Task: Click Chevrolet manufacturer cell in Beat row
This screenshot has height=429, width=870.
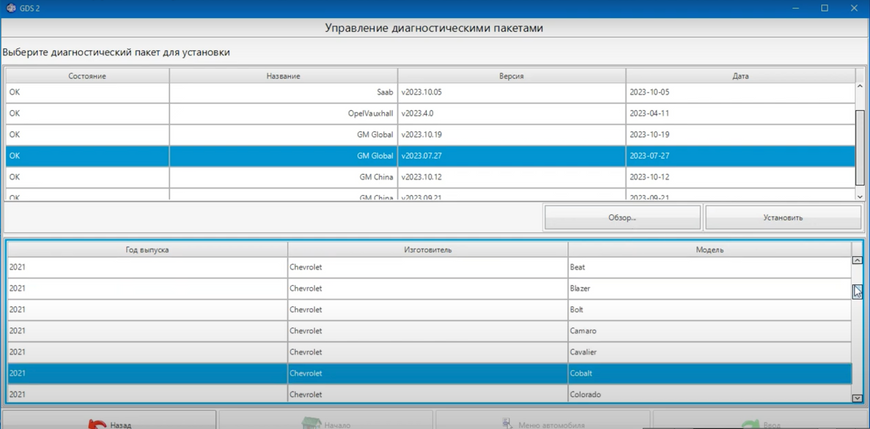Action: click(x=427, y=267)
